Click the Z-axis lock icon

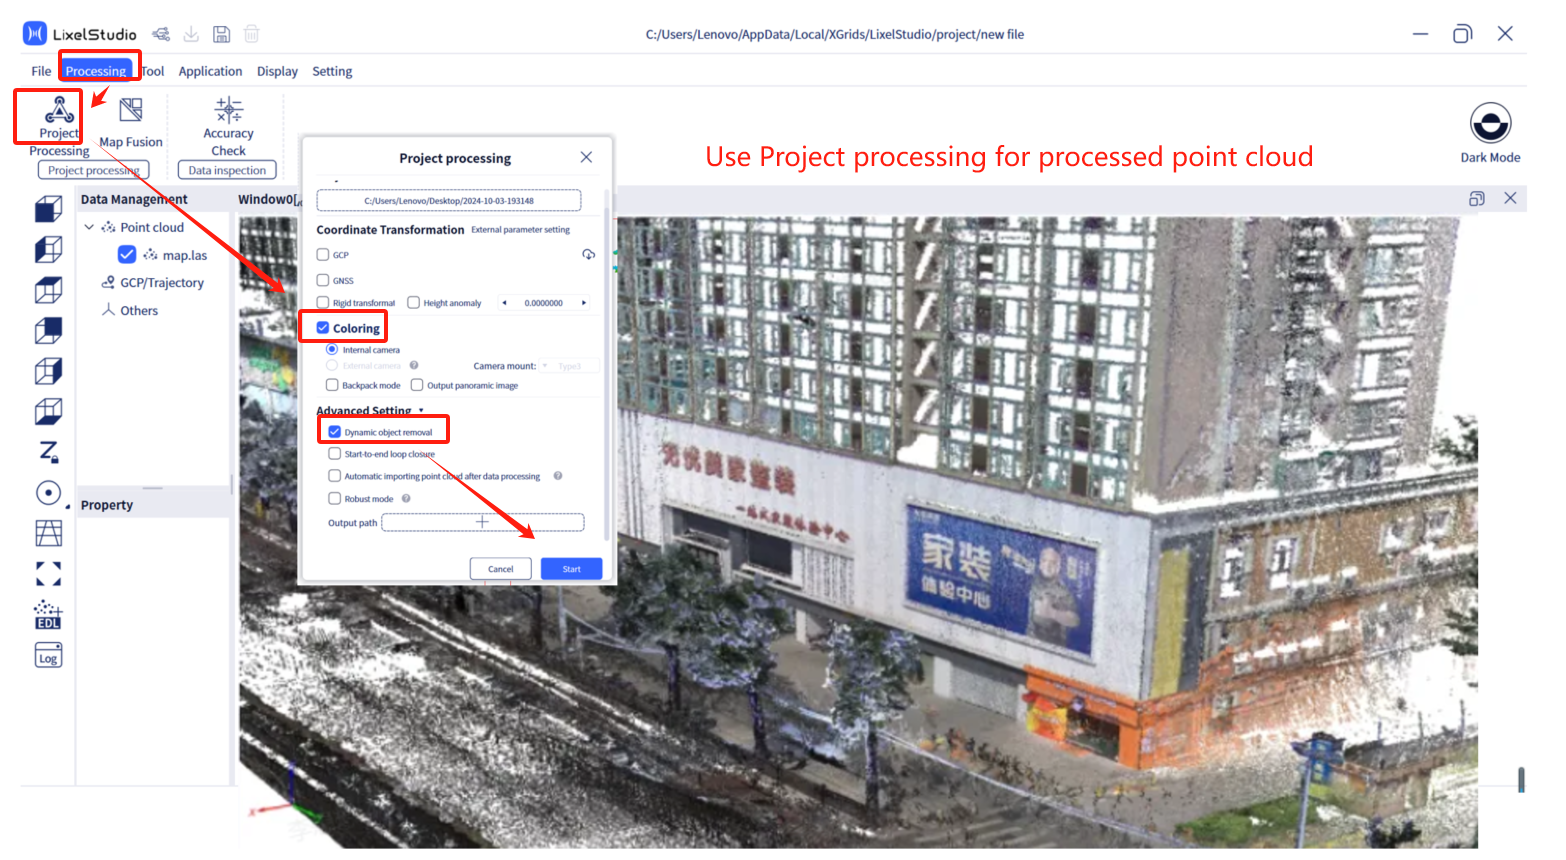pyautogui.click(x=48, y=452)
